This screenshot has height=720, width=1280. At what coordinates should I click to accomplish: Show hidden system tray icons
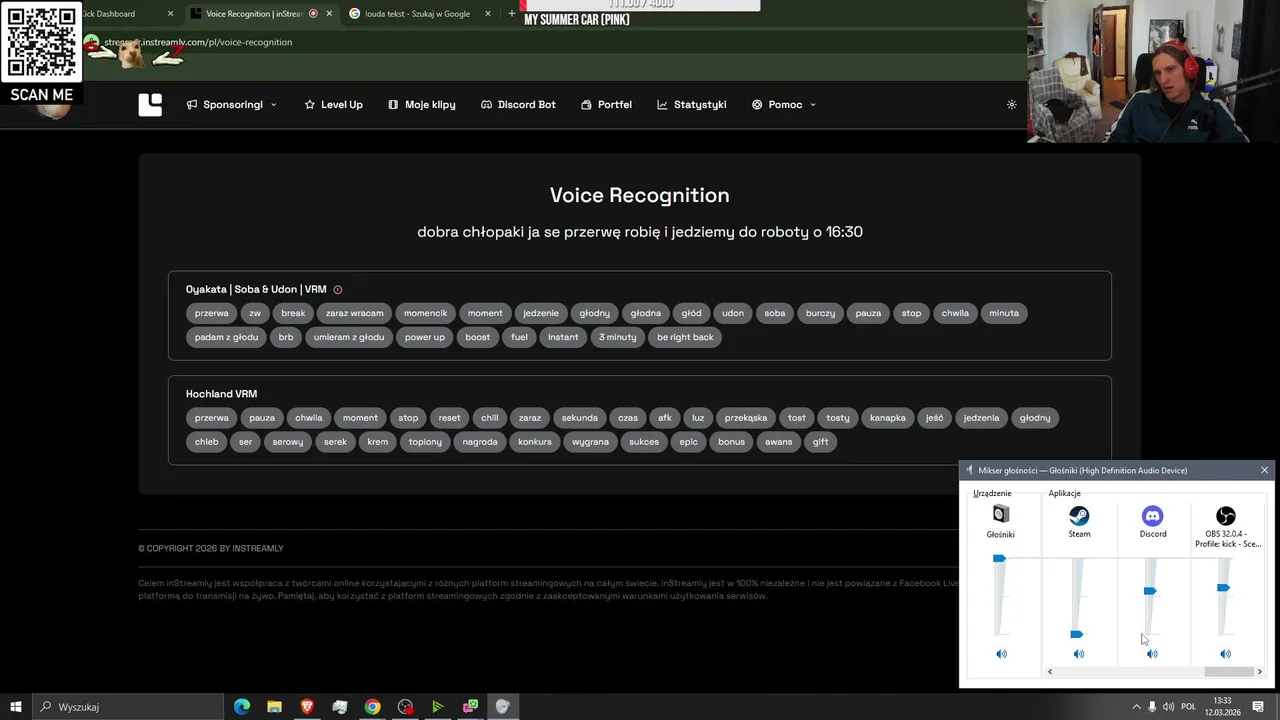coord(1136,707)
